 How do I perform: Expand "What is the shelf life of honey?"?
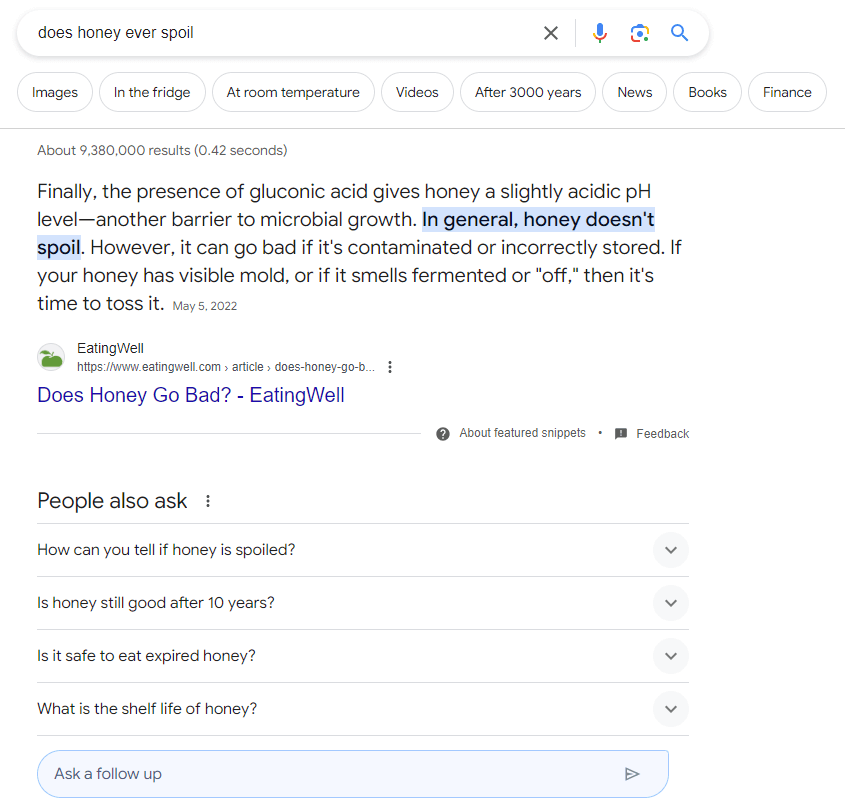(671, 709)
